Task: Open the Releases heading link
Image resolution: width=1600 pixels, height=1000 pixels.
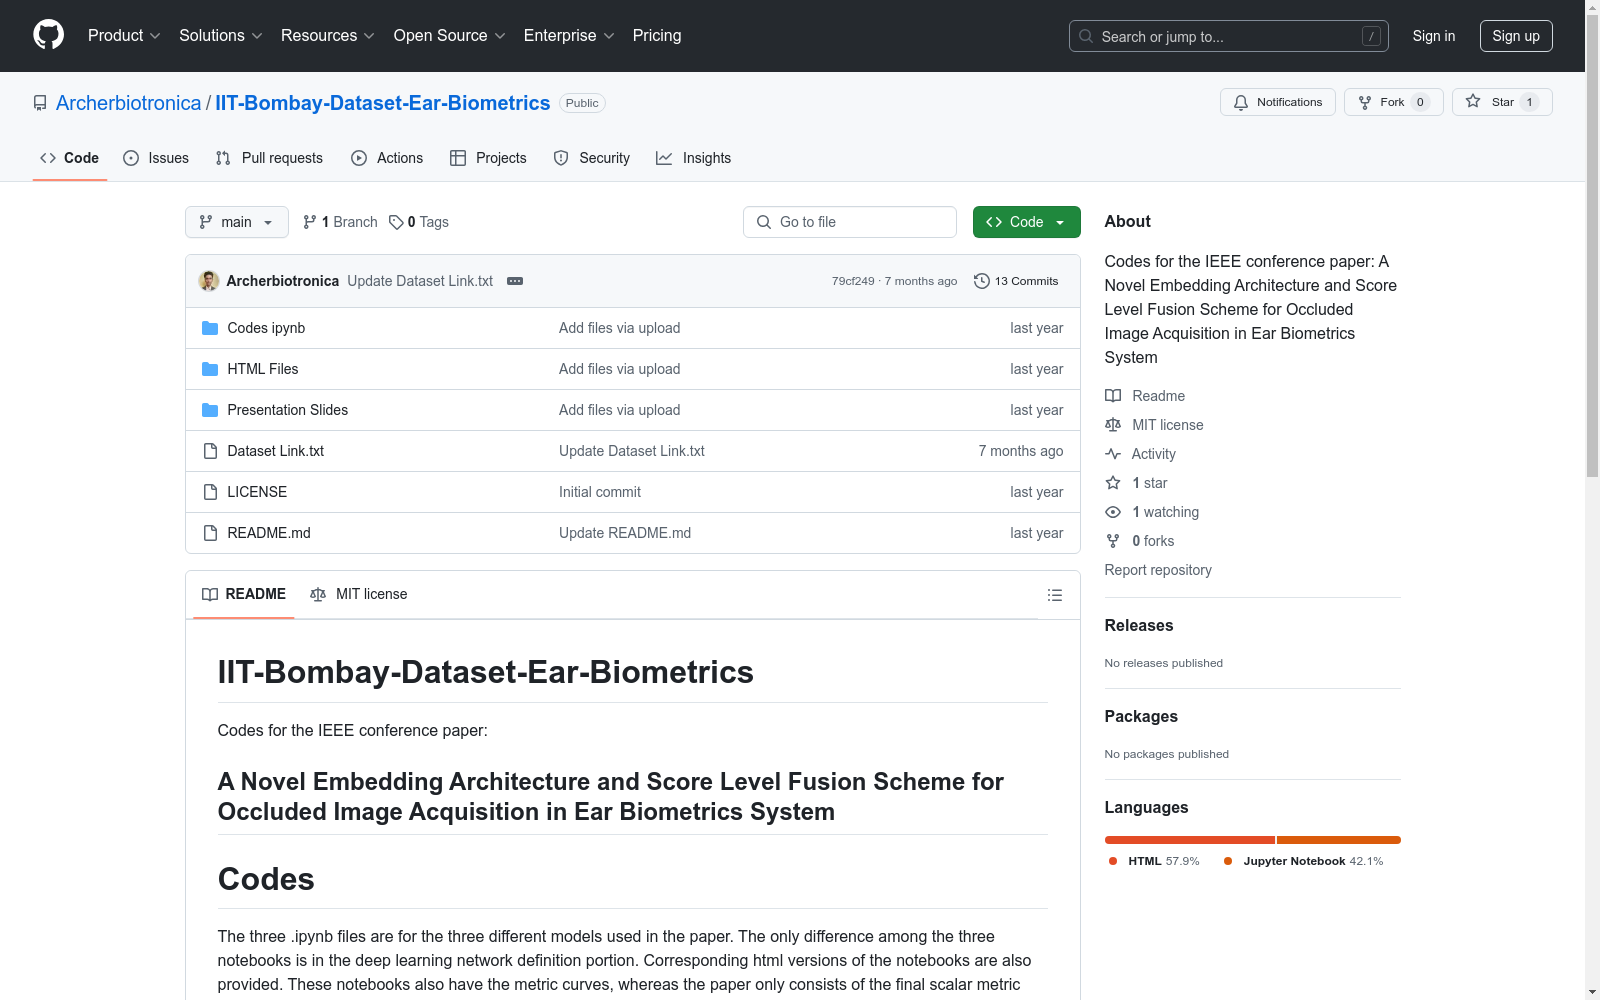Action: click(x=1139, y=625)
